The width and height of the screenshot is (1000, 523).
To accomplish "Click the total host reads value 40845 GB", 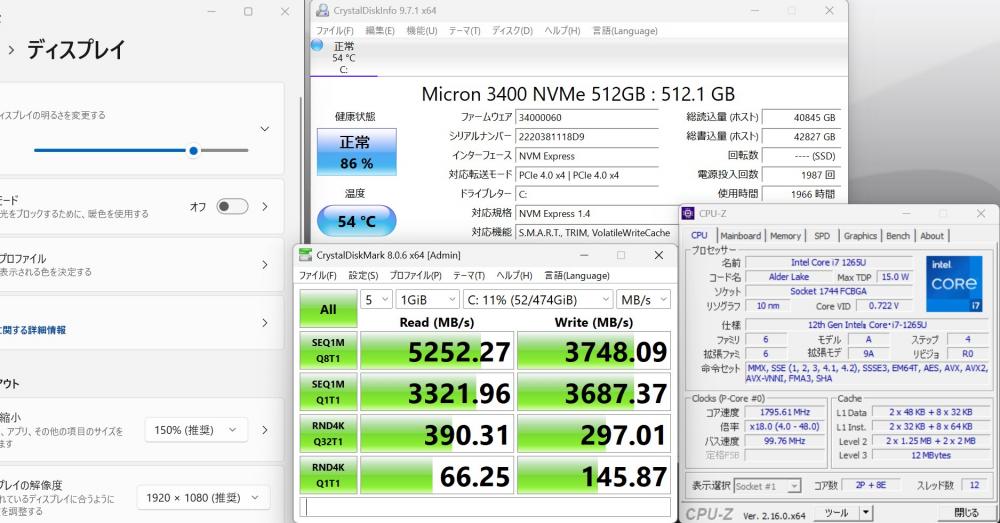I will point(802,117).
